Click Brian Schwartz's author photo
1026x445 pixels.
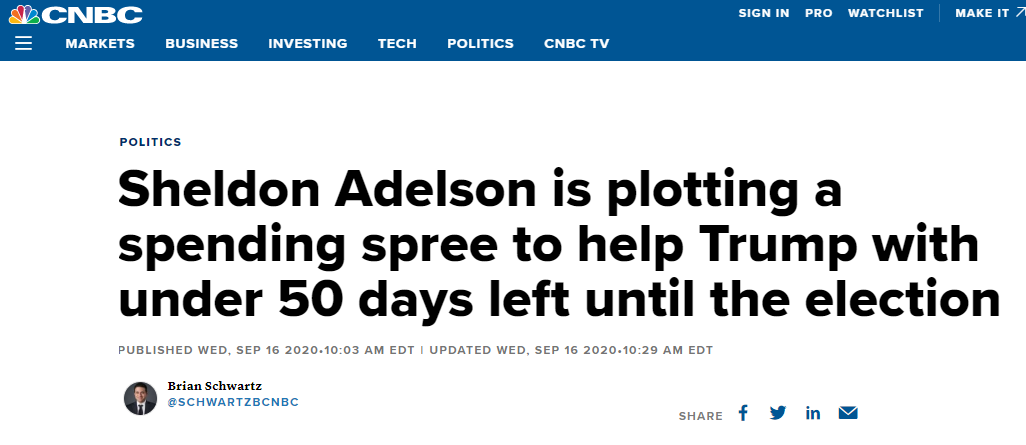140,398
